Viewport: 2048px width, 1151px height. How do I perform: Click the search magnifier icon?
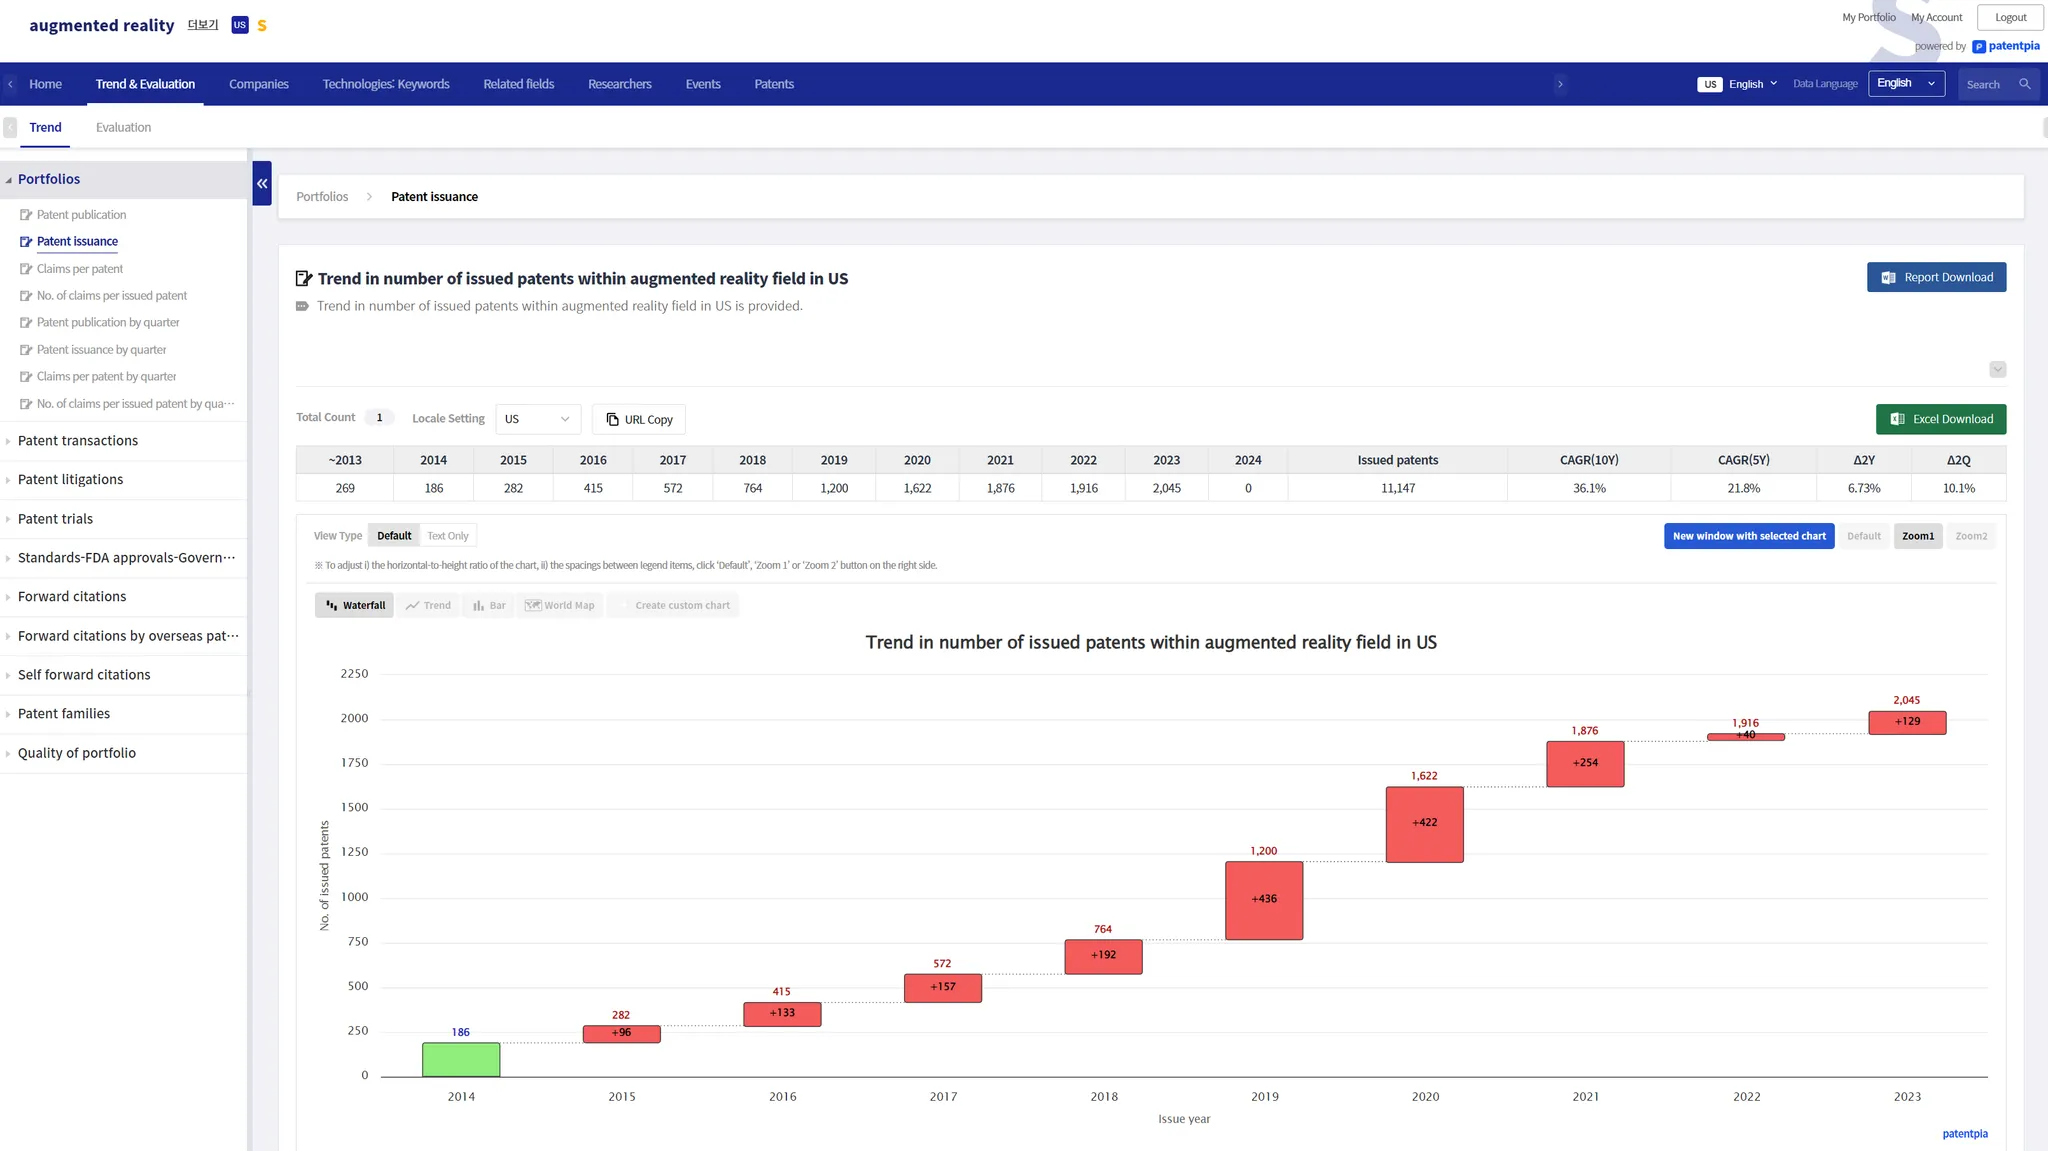[x=2024, y=84]
